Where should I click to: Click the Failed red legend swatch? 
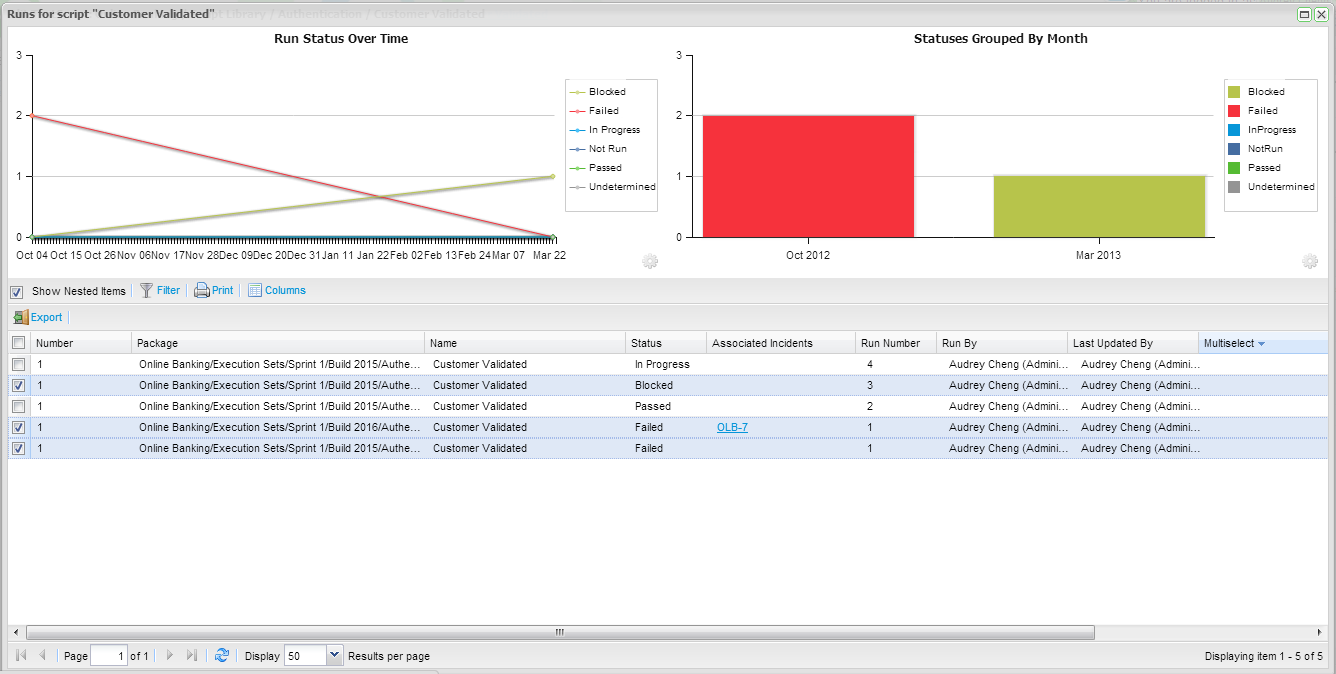click(1234, 111)
